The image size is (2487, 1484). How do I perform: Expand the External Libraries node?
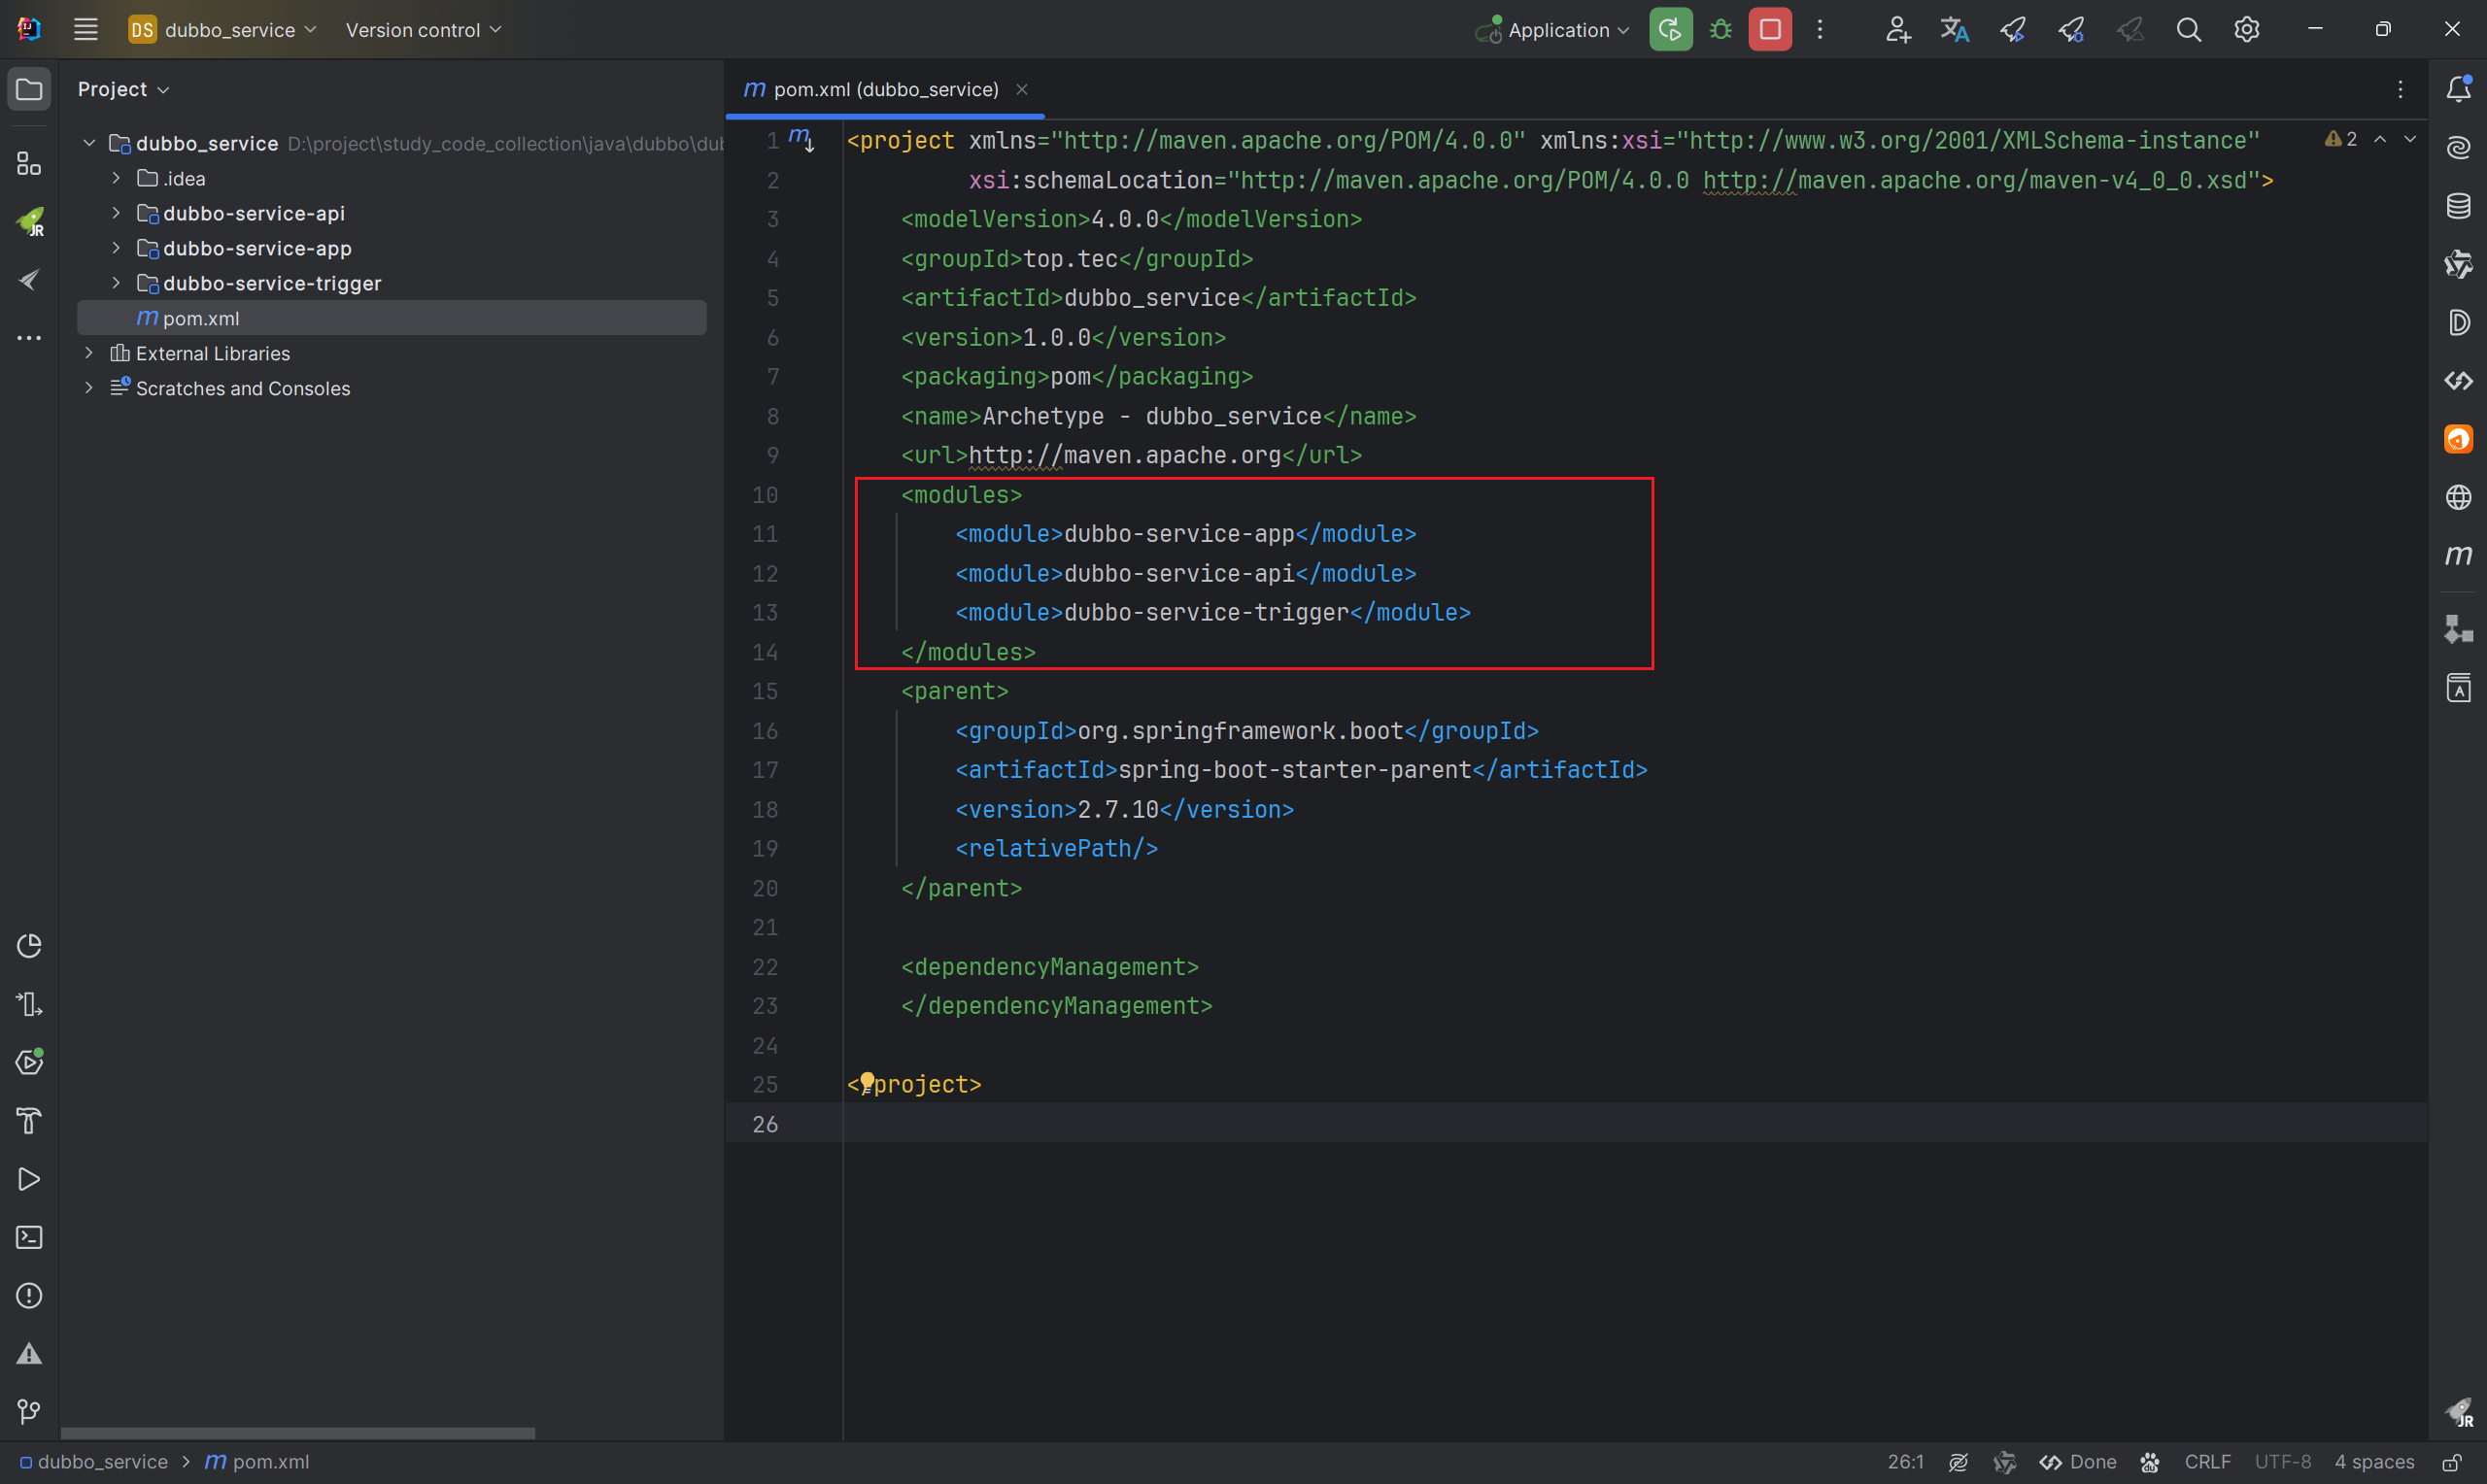click(x=89, y=353)
